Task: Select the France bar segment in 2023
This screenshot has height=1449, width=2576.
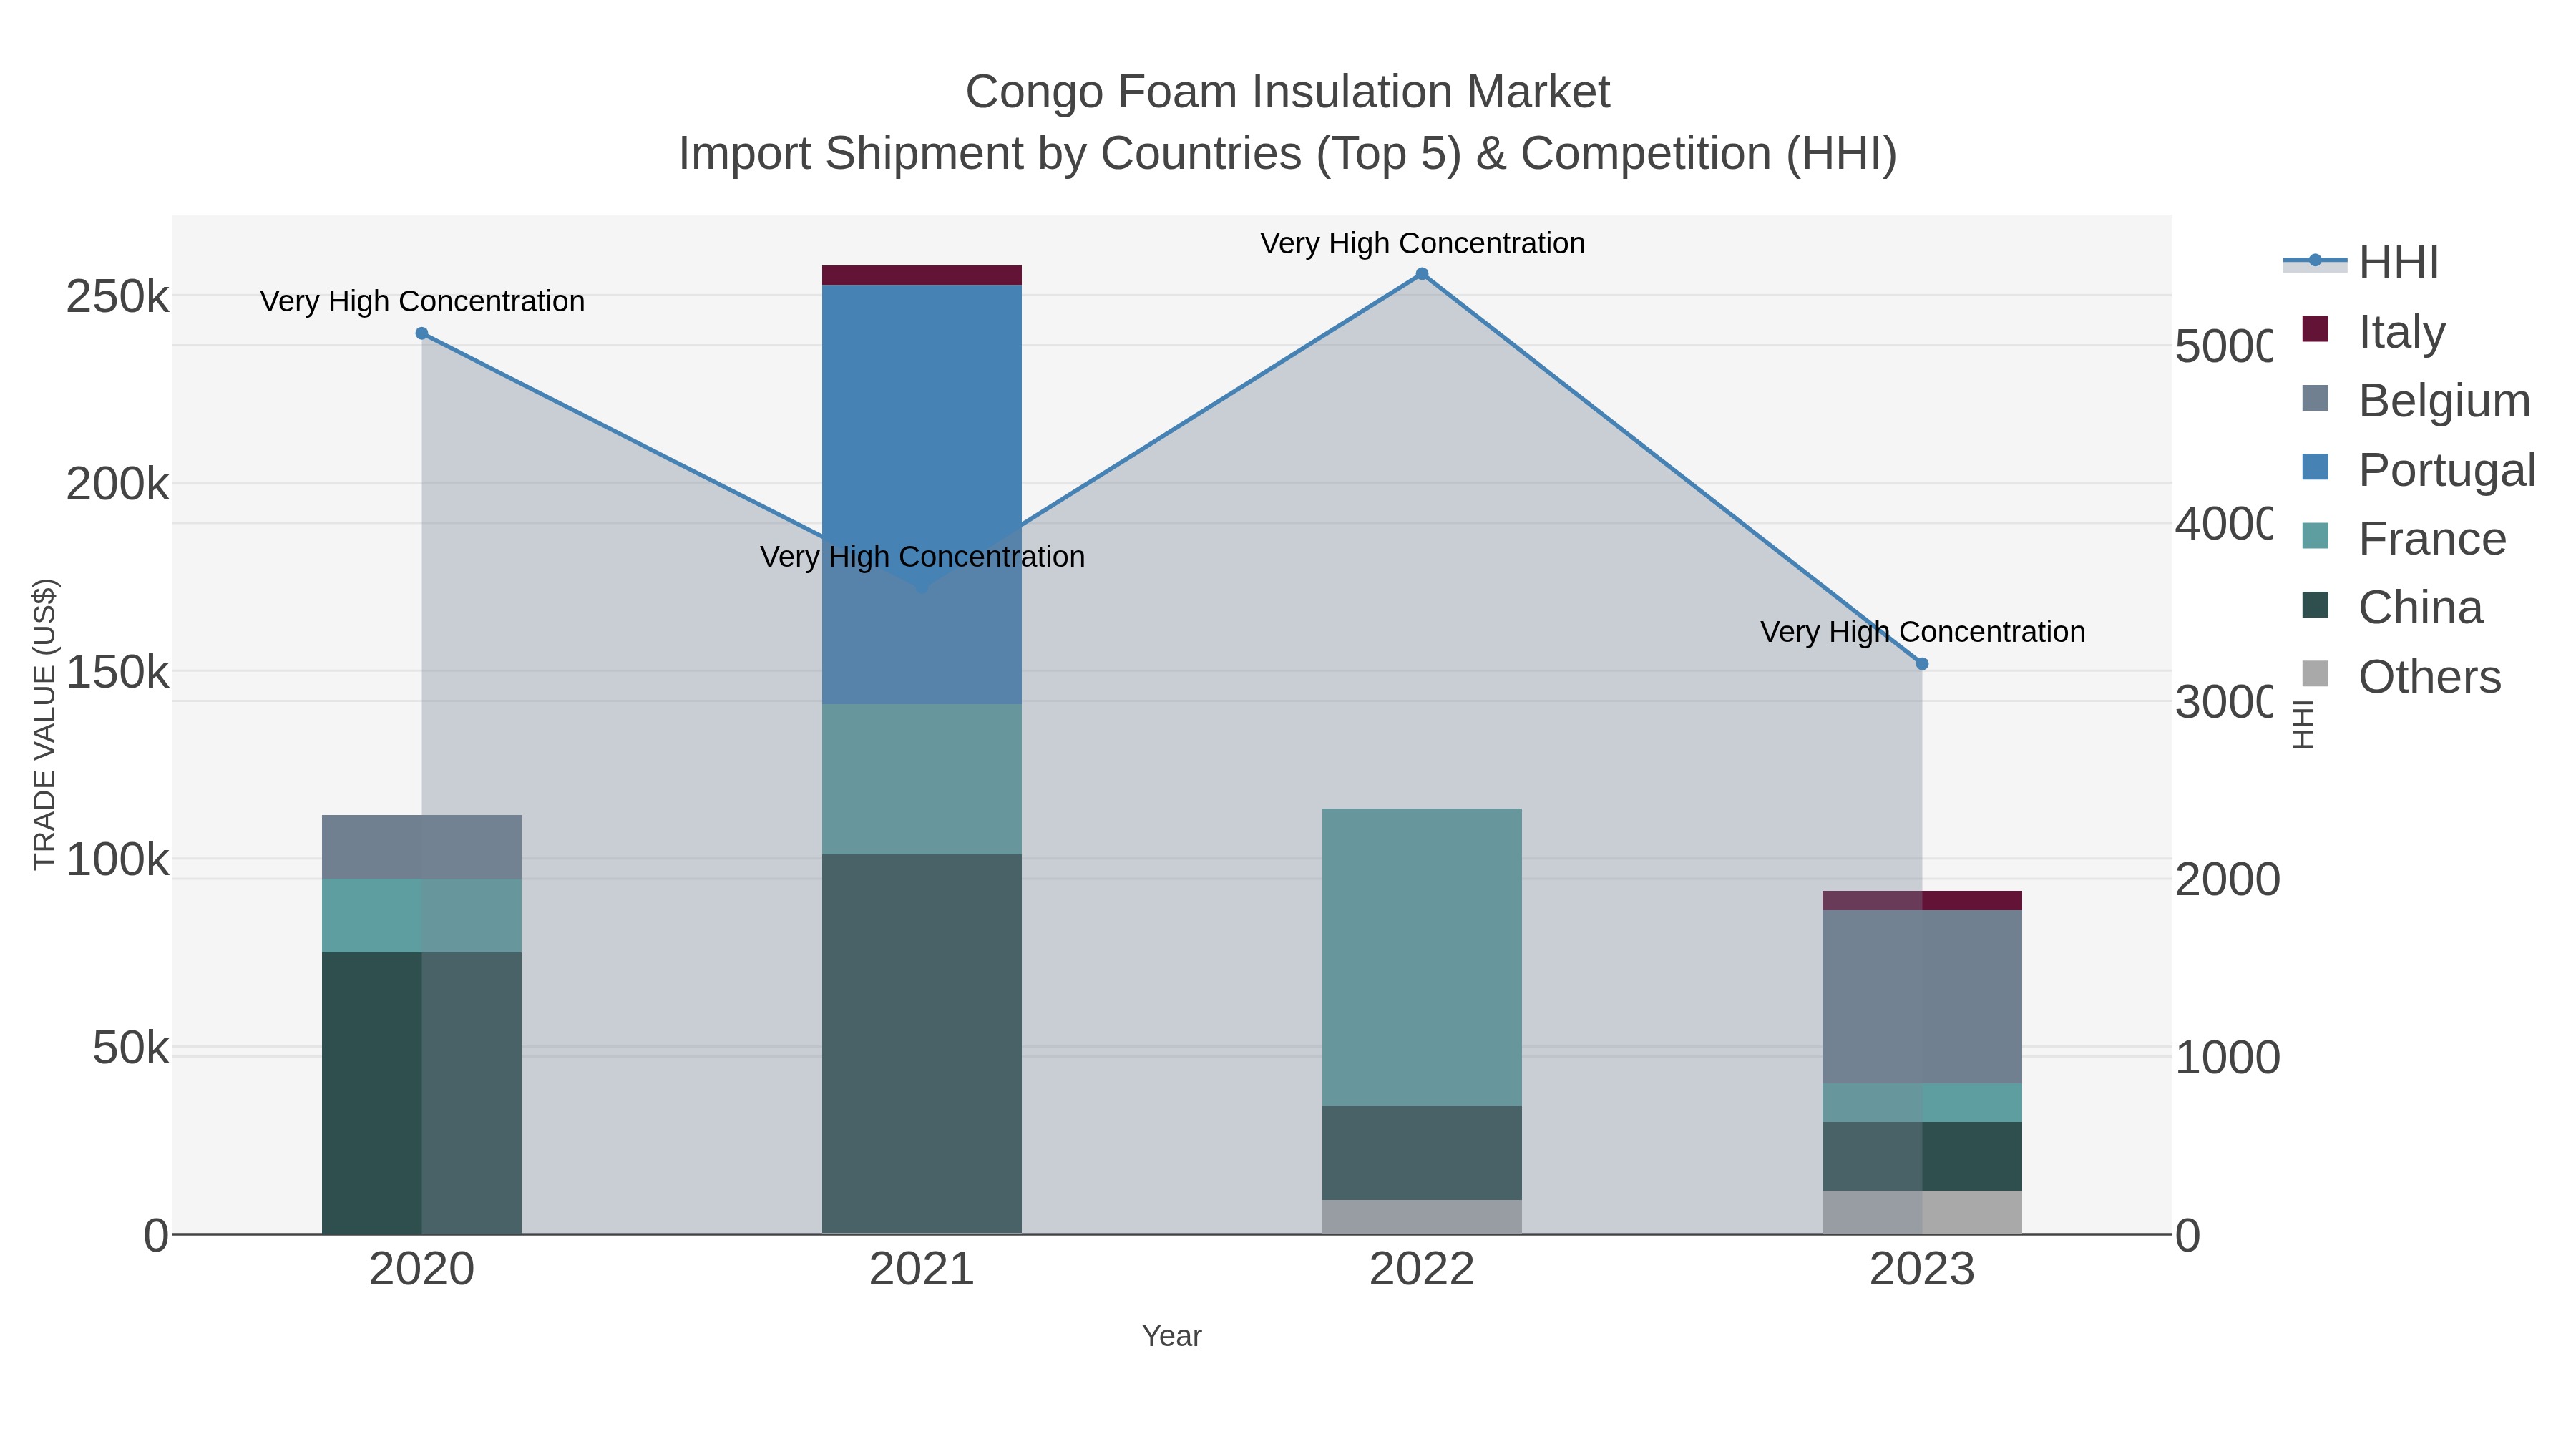Action: click(1922, 1103)
